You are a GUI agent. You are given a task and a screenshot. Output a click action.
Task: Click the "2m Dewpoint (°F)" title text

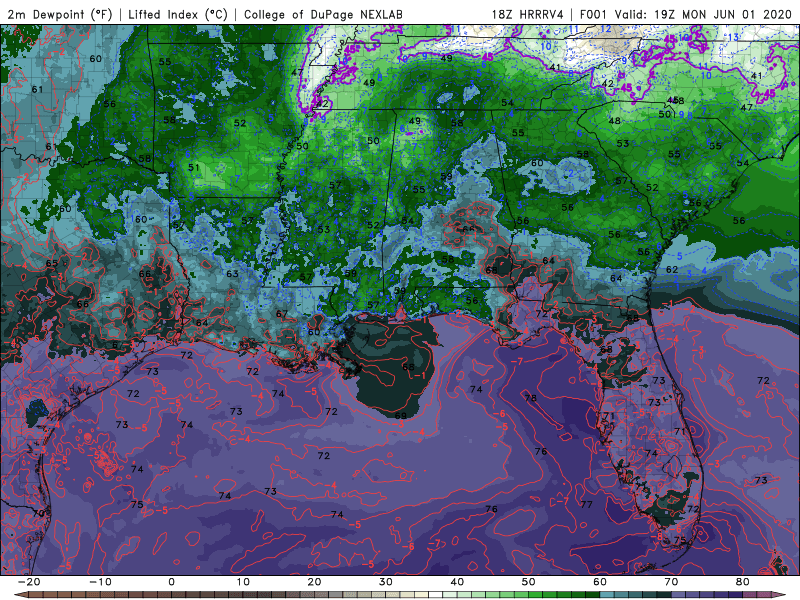coord(60,14)
